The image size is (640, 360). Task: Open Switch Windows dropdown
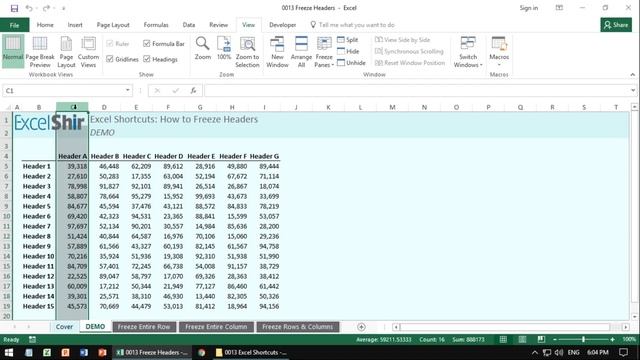click(468, 51)
